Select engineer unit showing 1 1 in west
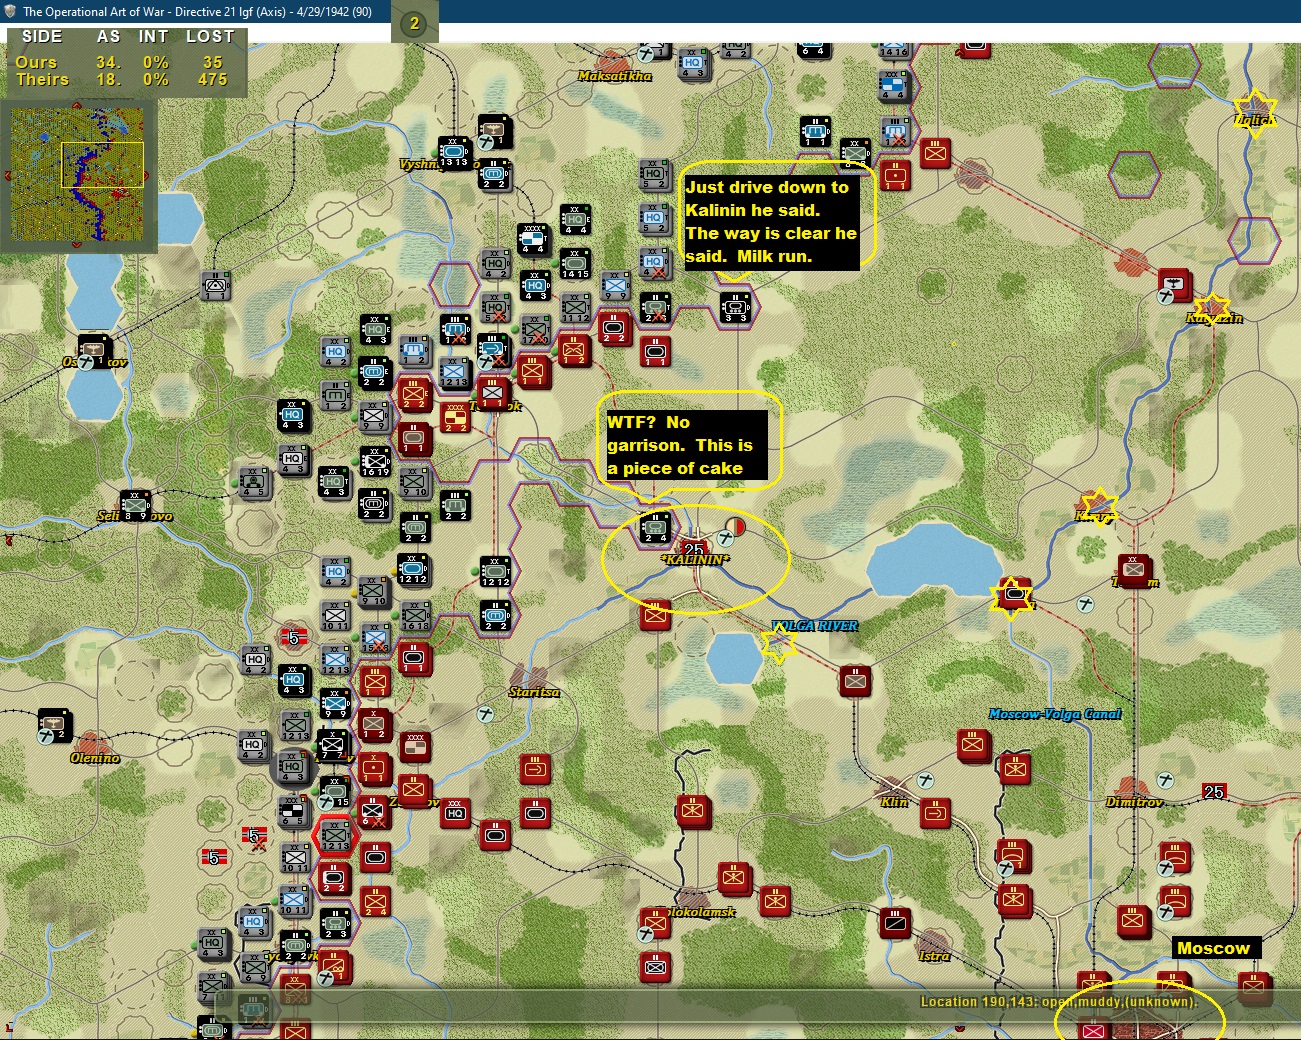 click(x=214, y=285)
